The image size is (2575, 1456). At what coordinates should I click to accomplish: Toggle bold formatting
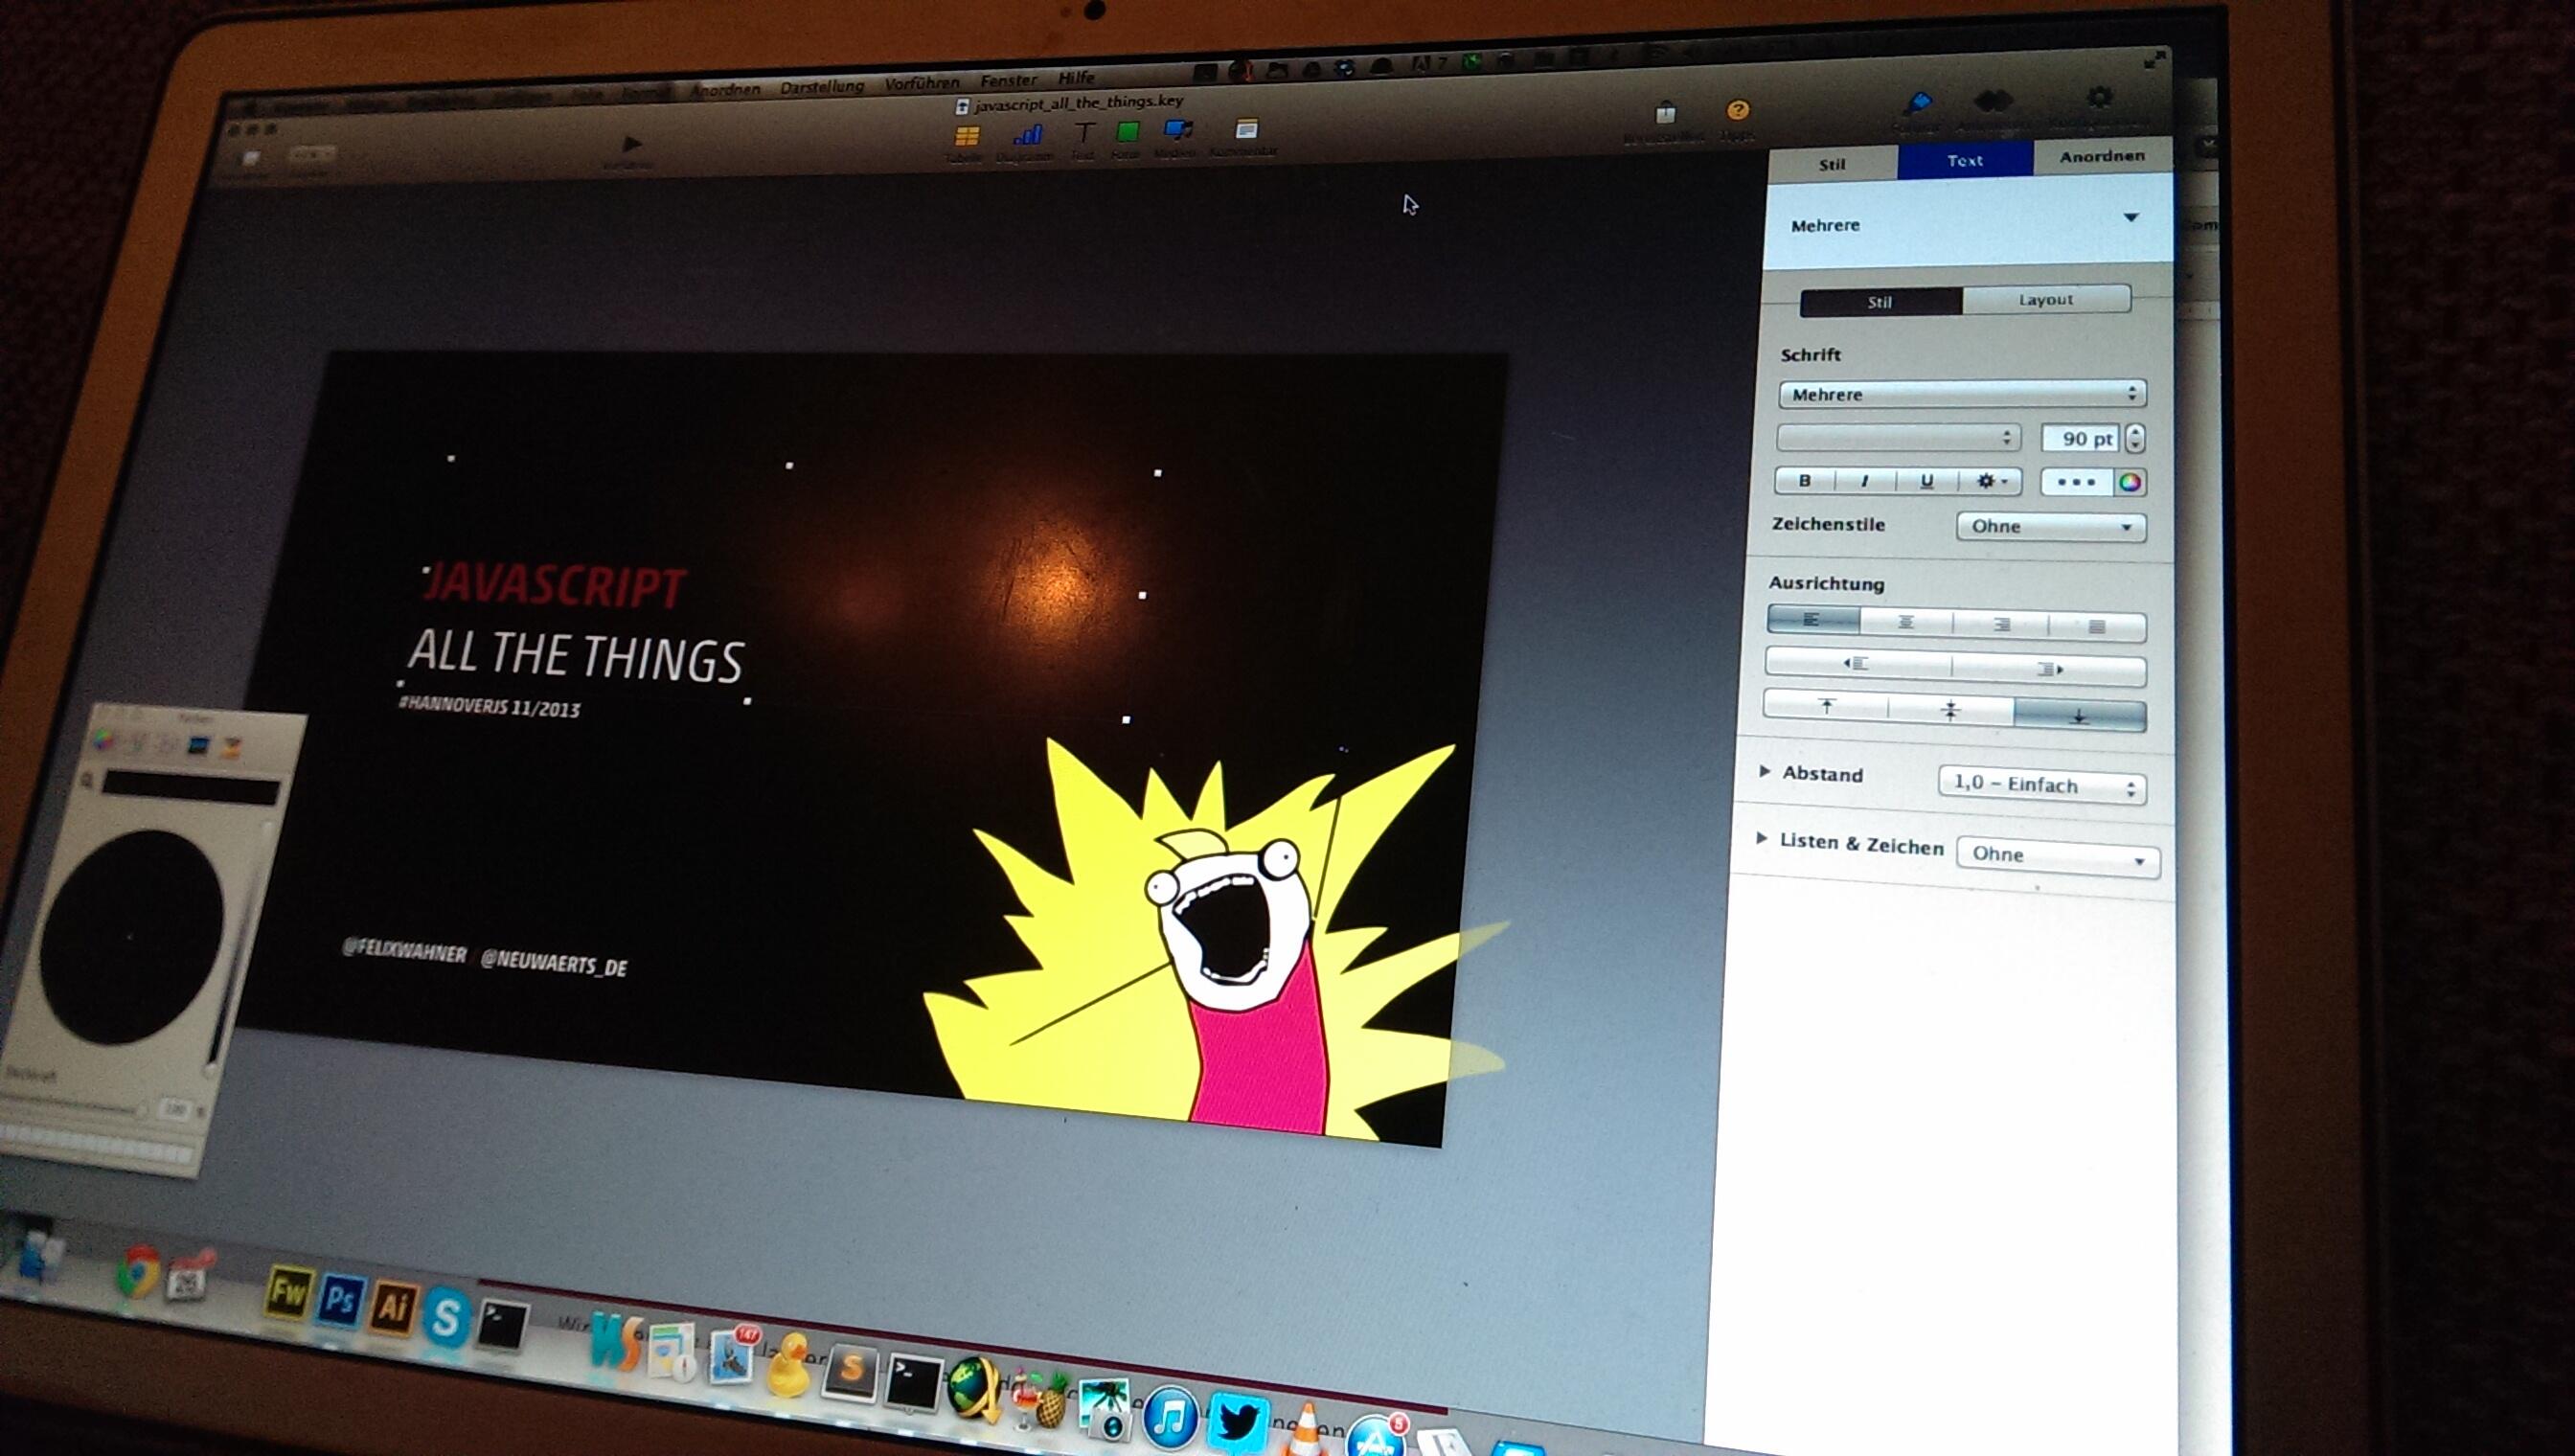pos(1805,480)
